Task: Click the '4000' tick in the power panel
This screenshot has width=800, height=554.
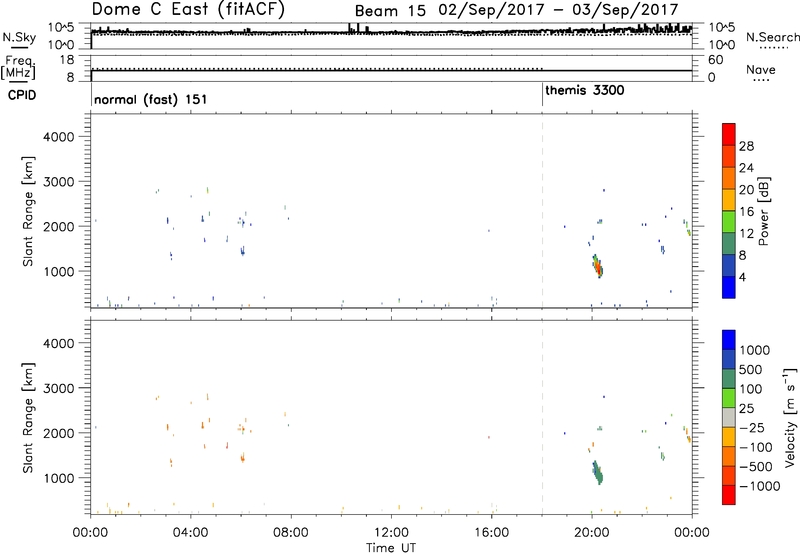Action: [x=58, y=137]
